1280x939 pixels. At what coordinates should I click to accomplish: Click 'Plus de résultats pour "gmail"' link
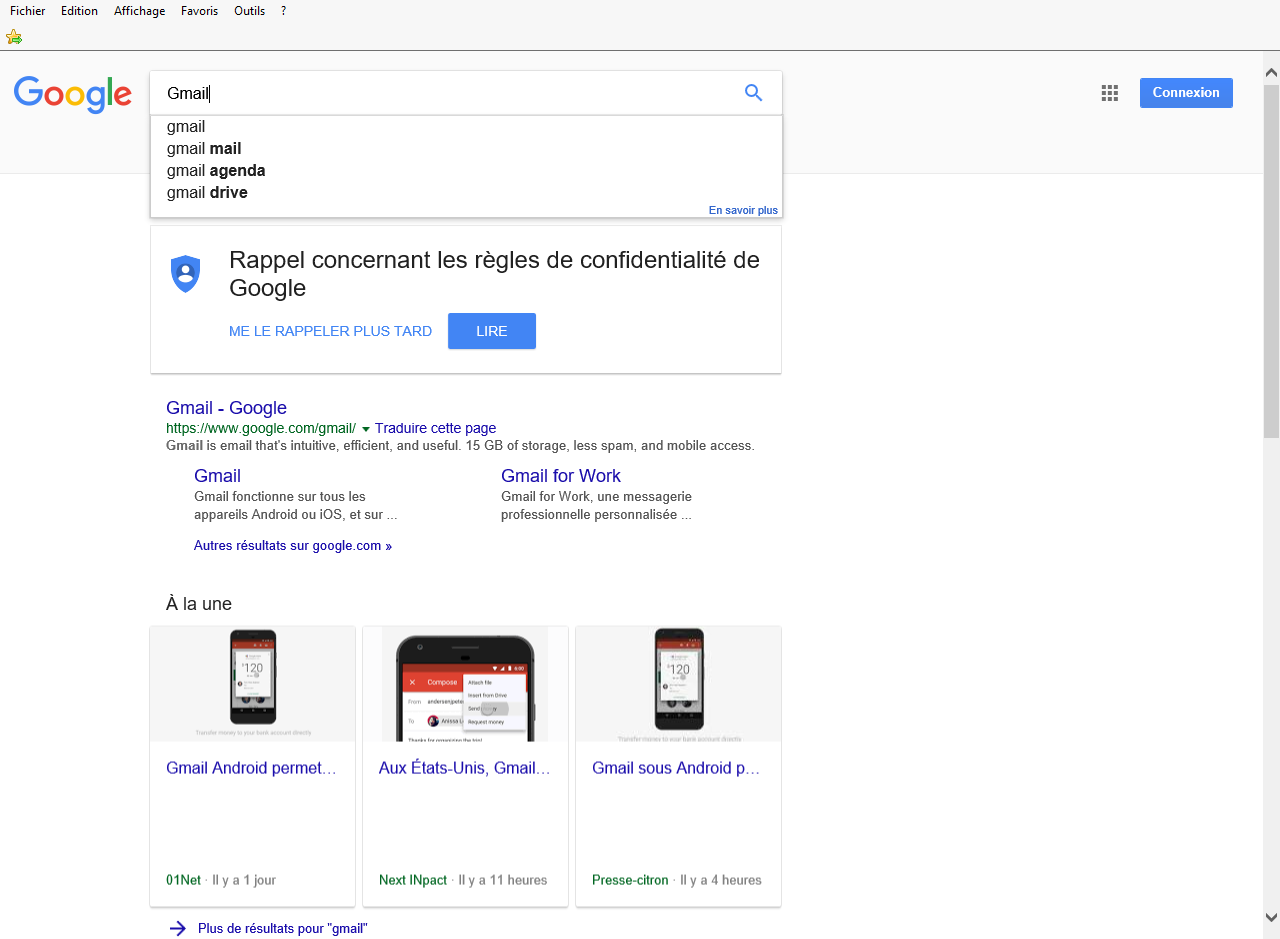coord(283,929)
